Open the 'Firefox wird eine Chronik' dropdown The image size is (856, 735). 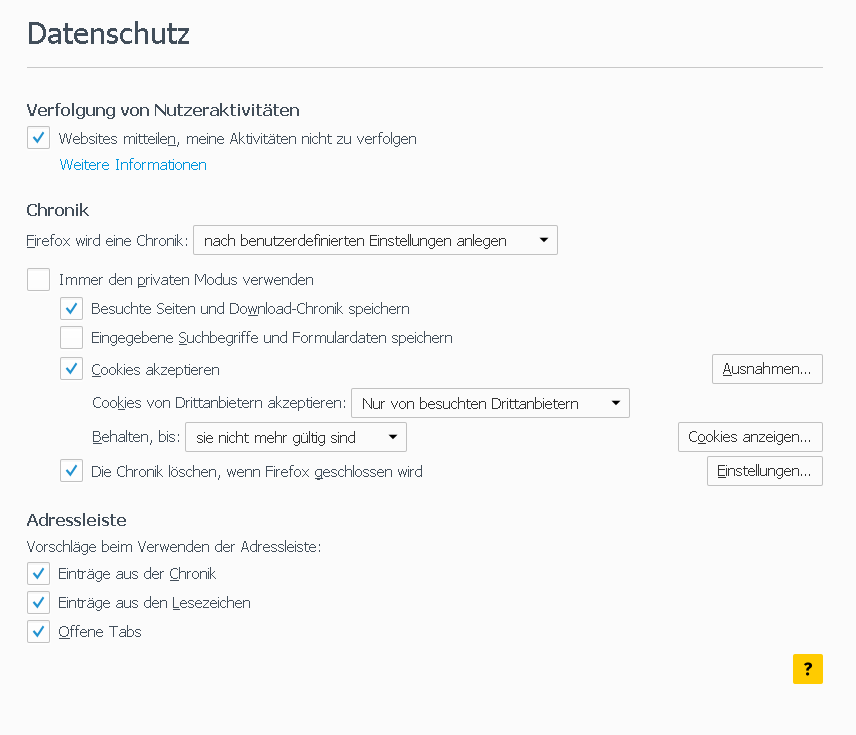(x=375, y=240)
